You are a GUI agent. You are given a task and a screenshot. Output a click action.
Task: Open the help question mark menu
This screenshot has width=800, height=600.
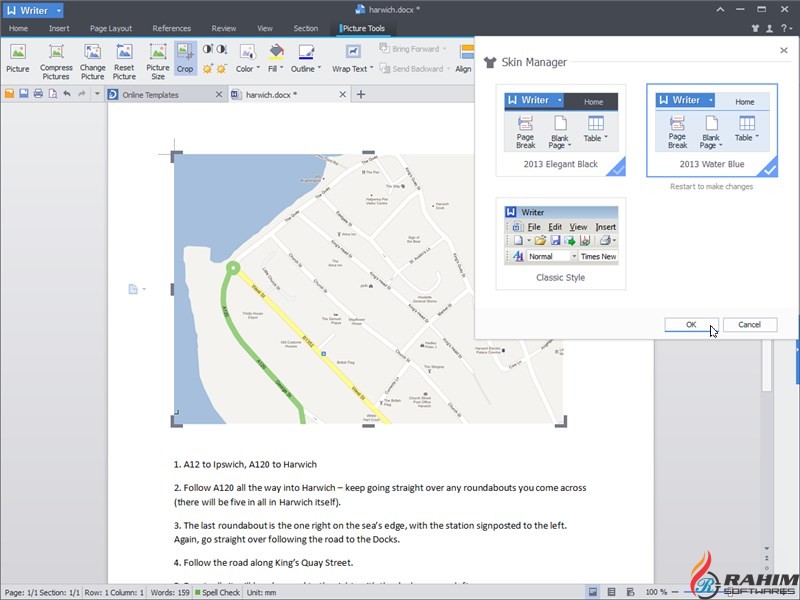(x=786, y=29)
